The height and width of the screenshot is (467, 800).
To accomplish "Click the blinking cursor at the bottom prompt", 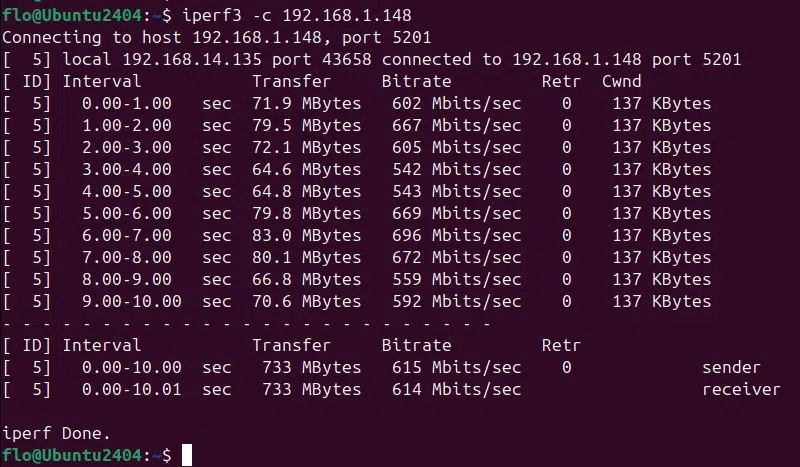I will coord(187,455).
